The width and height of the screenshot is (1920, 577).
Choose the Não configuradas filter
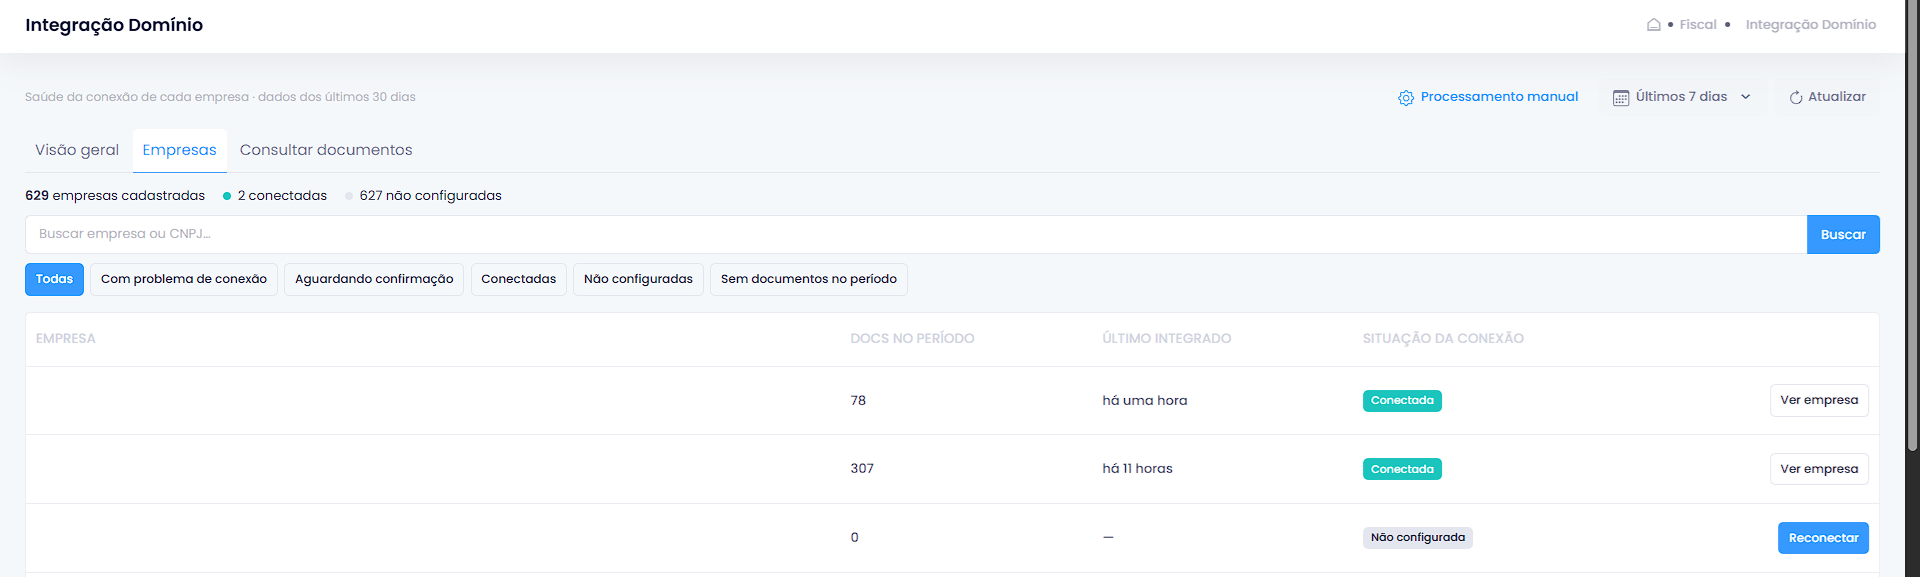pos(638,279)
